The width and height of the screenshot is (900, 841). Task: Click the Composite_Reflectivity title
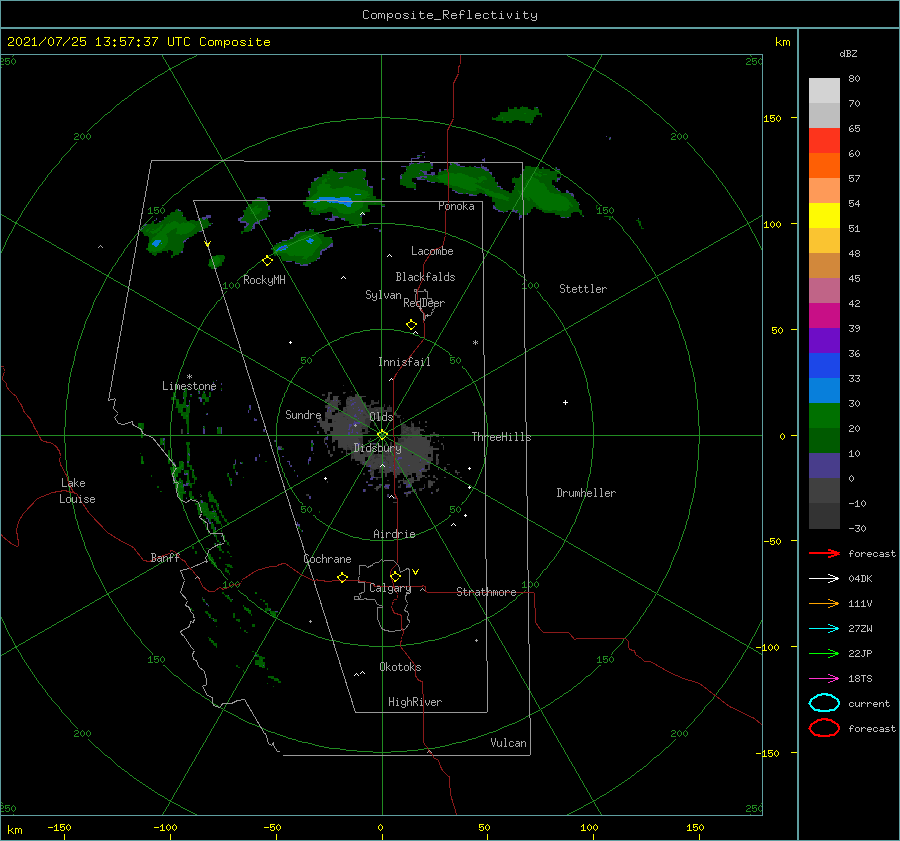pyautogui.click(x=450, y=15)
